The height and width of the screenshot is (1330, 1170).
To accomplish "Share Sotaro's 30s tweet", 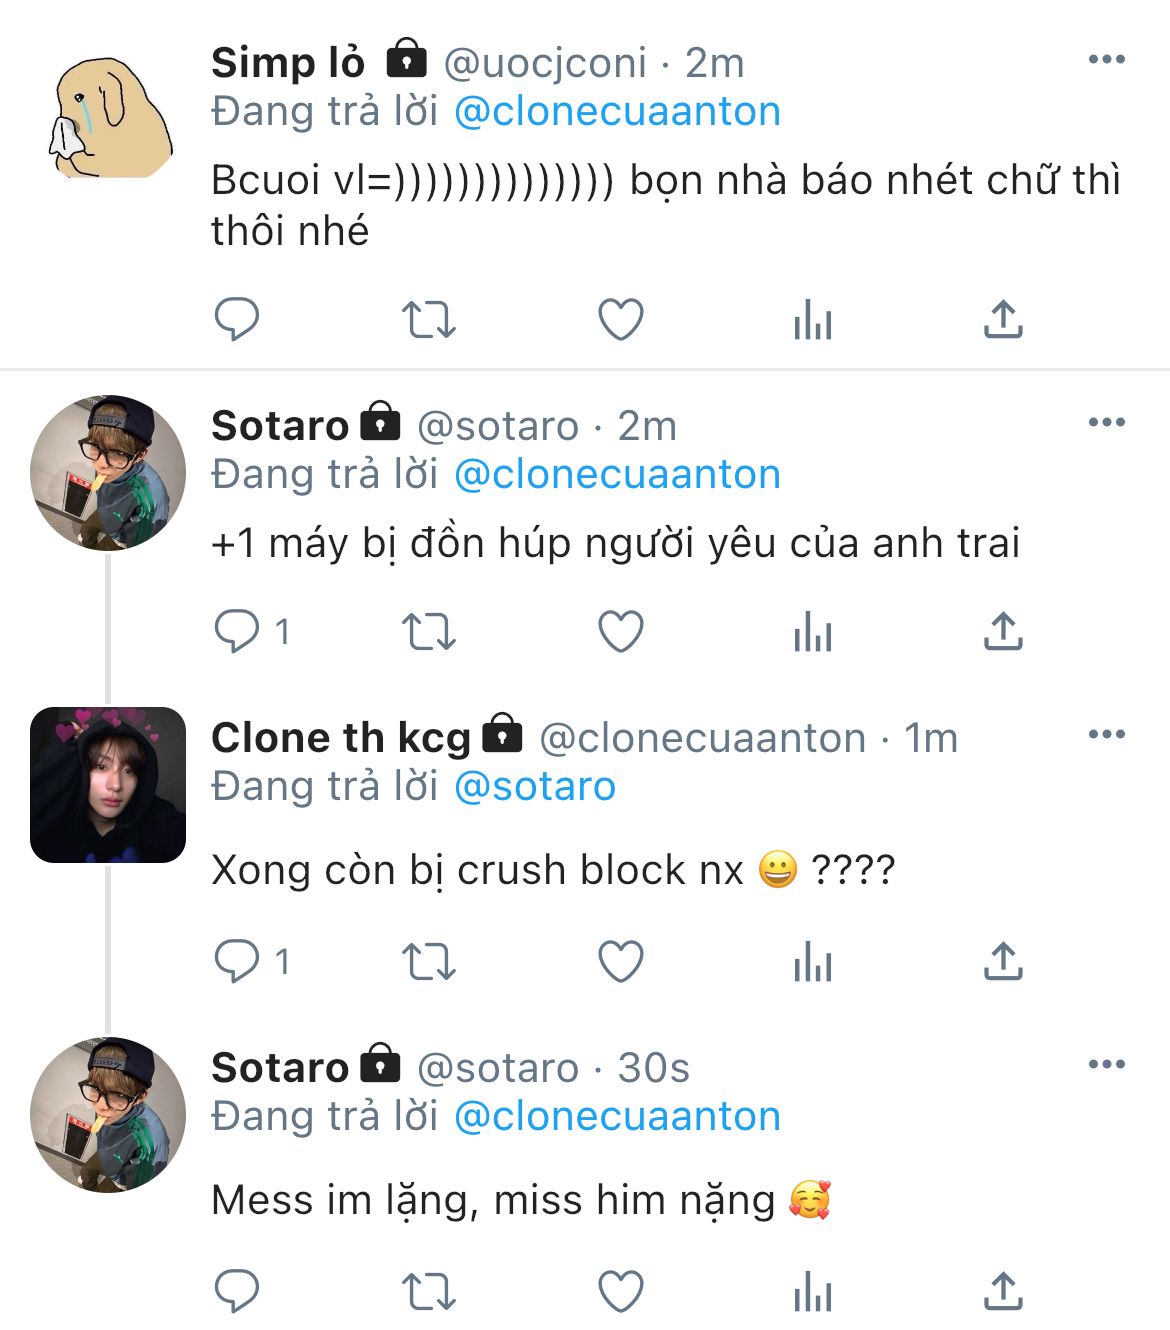I will tap(1003, 1291).
